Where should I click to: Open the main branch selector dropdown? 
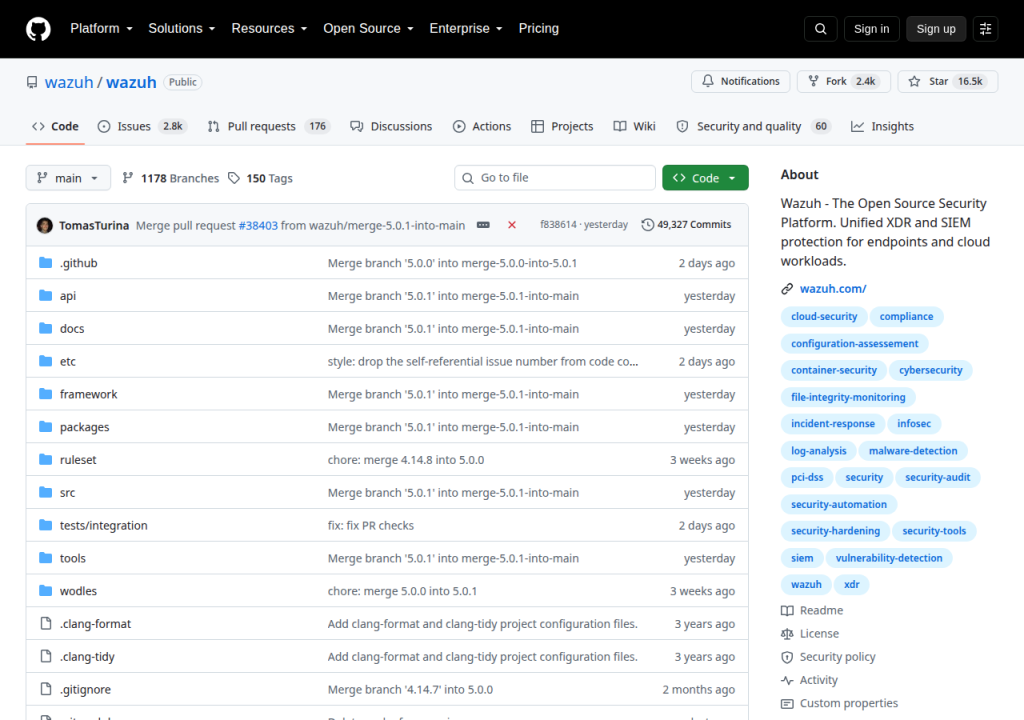(x=68, y=178)
